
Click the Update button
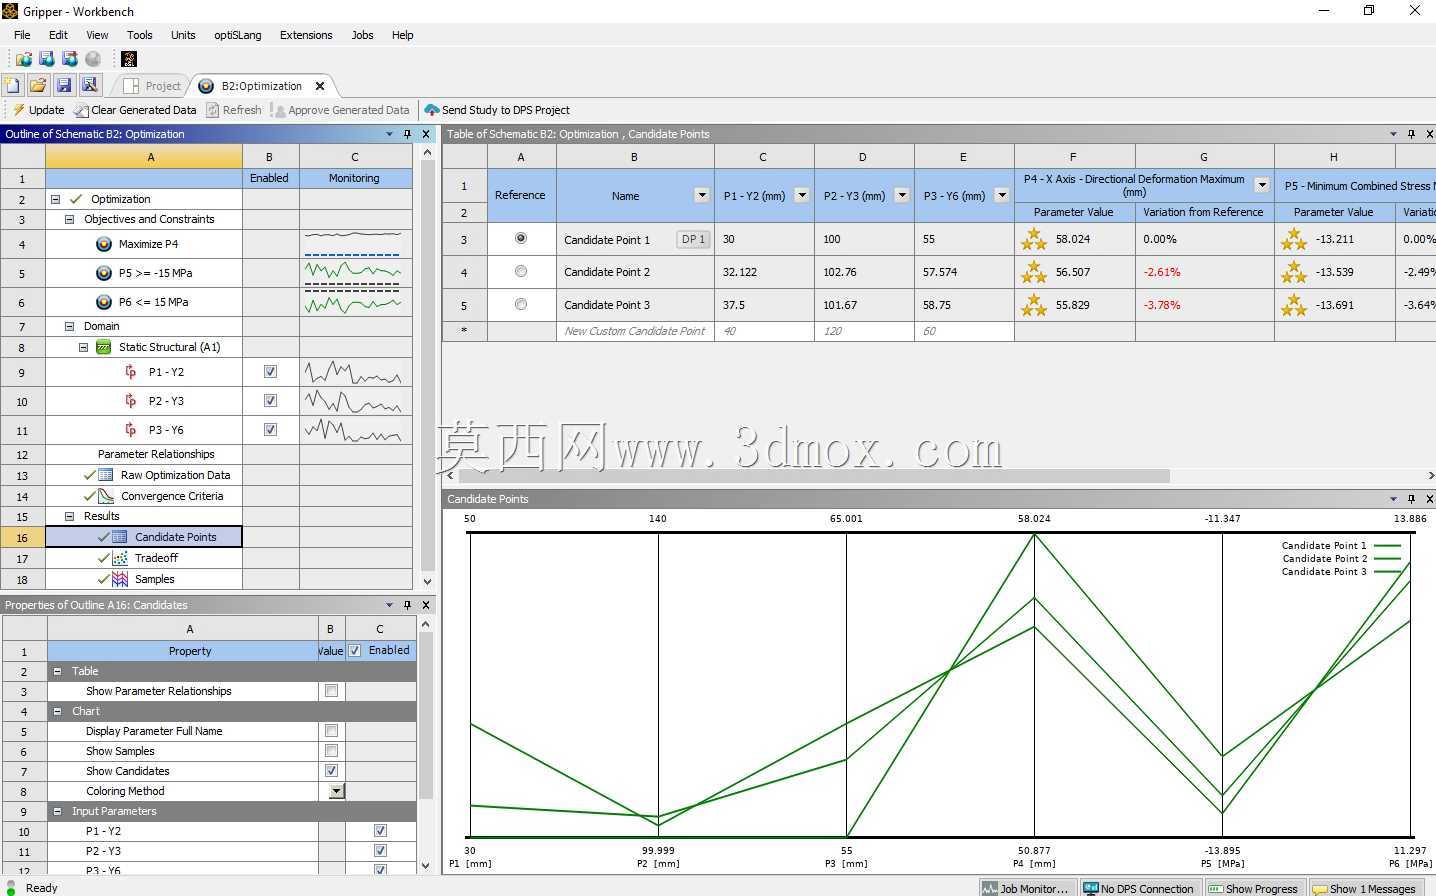point(38,110)
